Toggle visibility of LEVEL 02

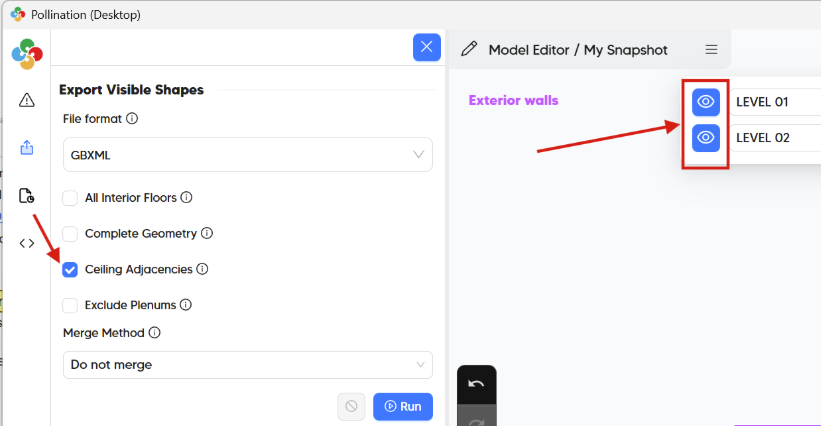tap(706, 138)
